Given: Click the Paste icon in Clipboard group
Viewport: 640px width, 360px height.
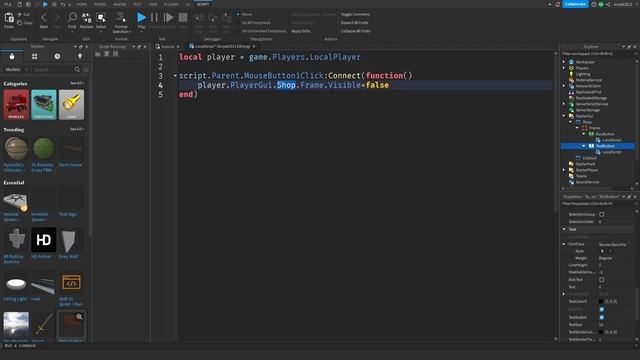Looking at the screenshot, I should (9, 18).
